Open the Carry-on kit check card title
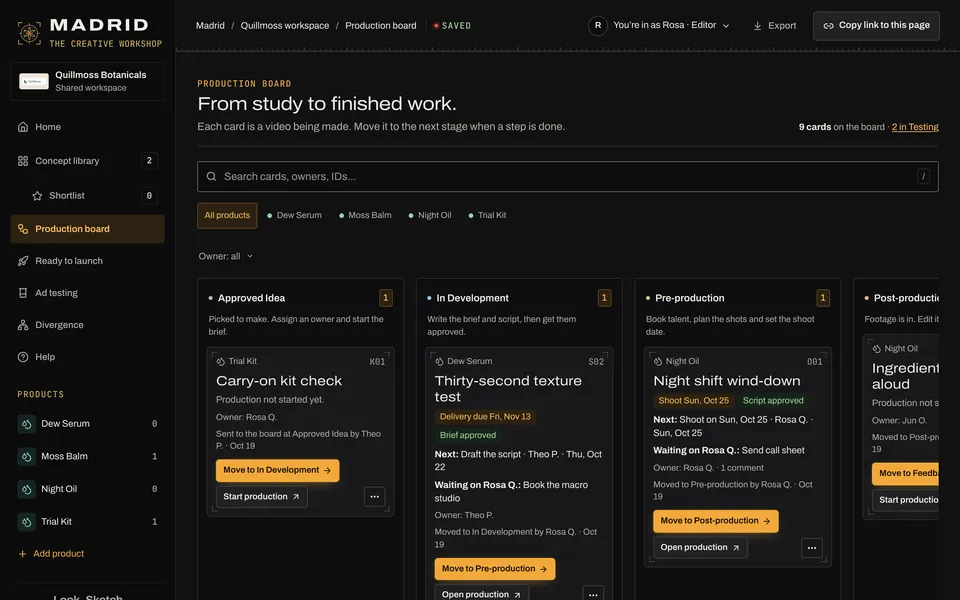Screen dimensions: 960x600 (x=279, y=381)
